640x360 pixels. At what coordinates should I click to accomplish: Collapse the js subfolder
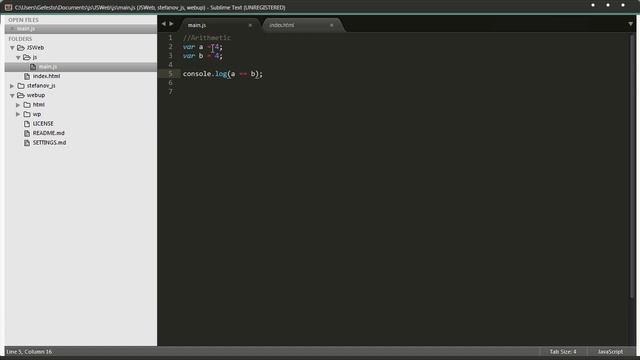(x=18, y=58)
